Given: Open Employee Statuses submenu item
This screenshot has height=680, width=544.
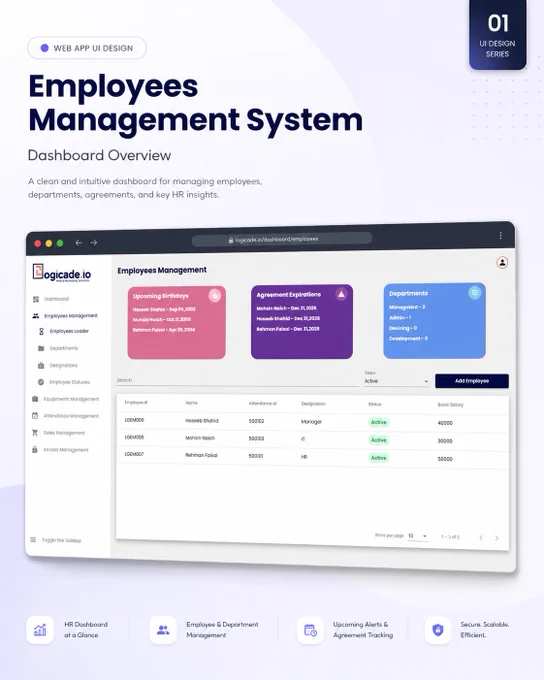Looking at the screenshot, I should coord(69,382).
